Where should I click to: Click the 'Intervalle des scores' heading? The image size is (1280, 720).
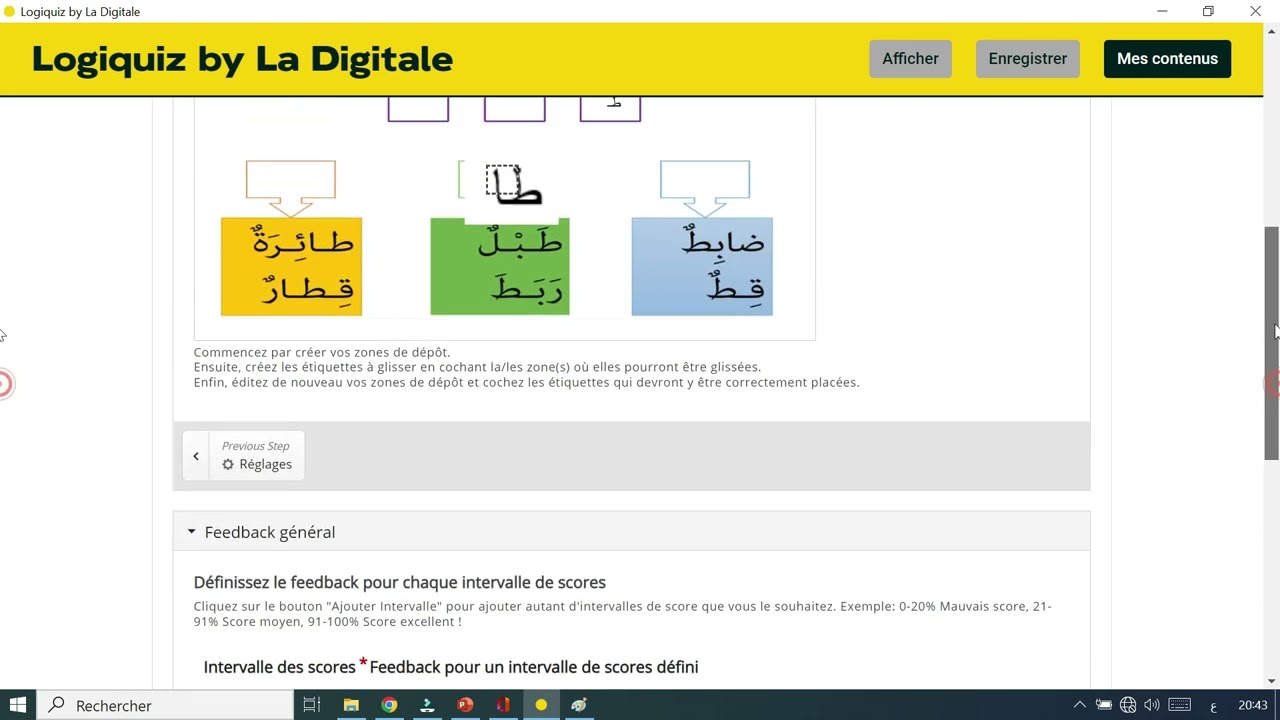point(280,667)
